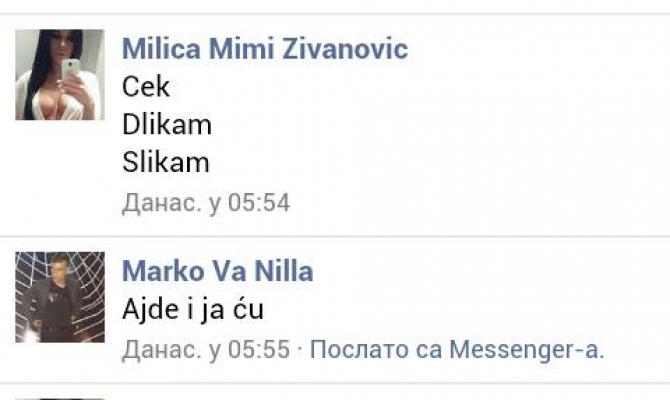Select the 'Ajde i ja ću' message
The width and height of the screenshot is (670, 400).
click(193, 309)
